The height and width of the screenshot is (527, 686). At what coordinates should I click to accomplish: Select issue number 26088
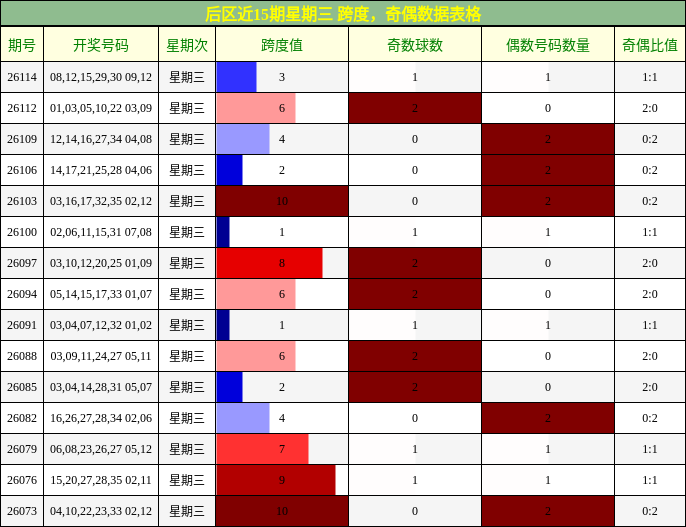coord(22,356)
